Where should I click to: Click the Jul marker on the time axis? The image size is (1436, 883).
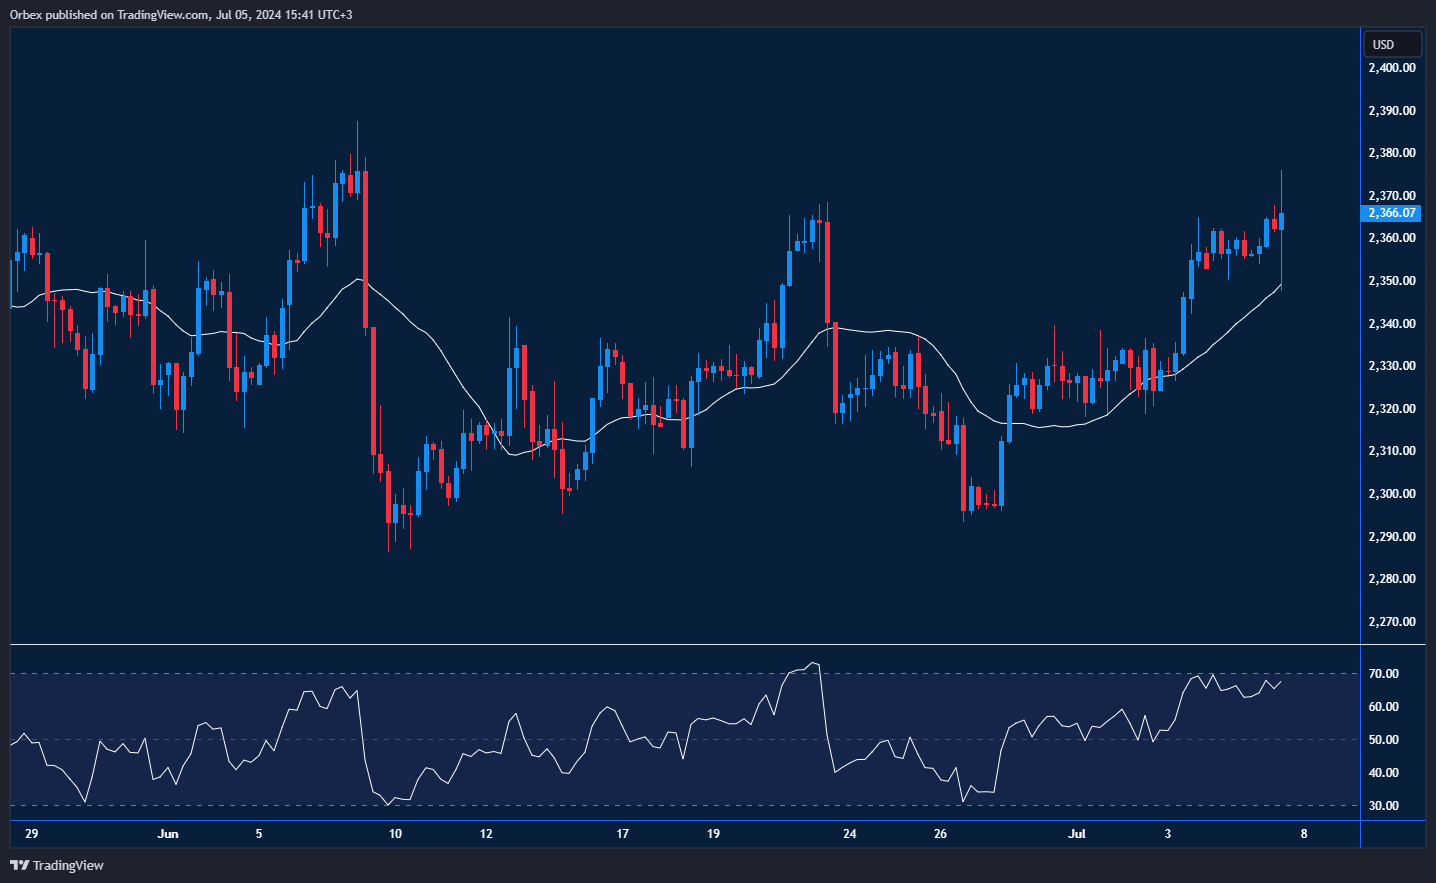(x=1076, y=833)
